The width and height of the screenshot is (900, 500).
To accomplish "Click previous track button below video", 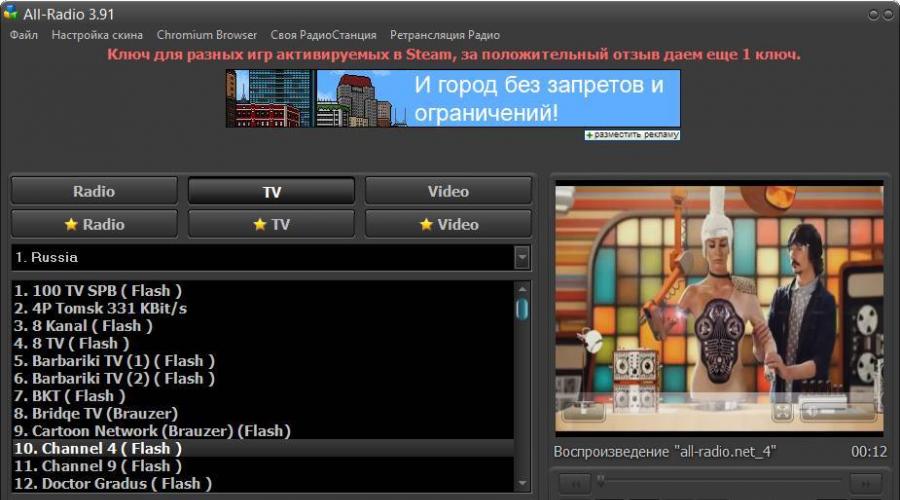I will point(575,484).
